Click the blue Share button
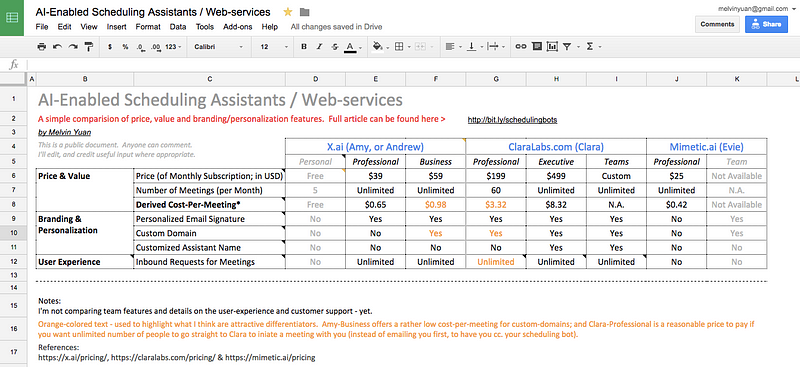The height and width of the screenshot is (367, 800). pos(766,24)
